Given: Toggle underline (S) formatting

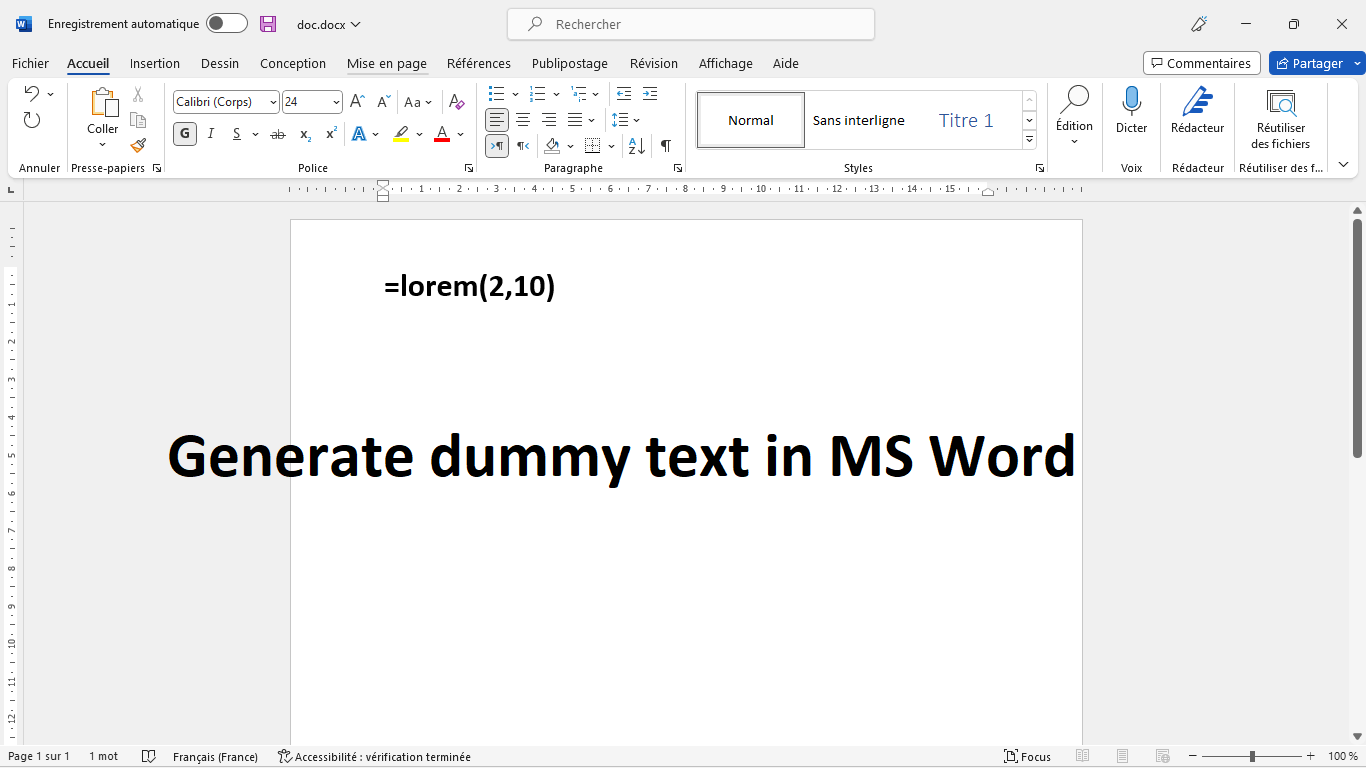Looking at the screenshot, I should [x=237, y=134].
